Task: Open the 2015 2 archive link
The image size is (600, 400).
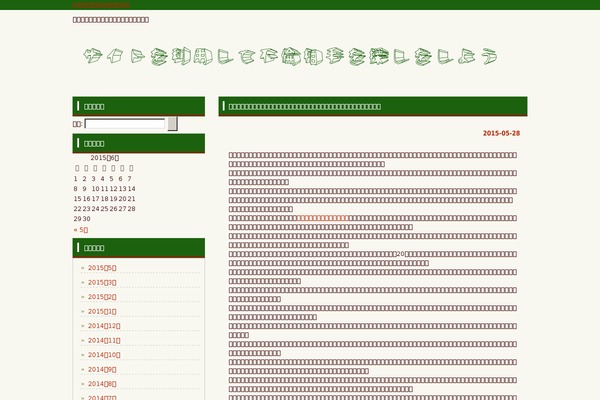Action: pos(102,297)
